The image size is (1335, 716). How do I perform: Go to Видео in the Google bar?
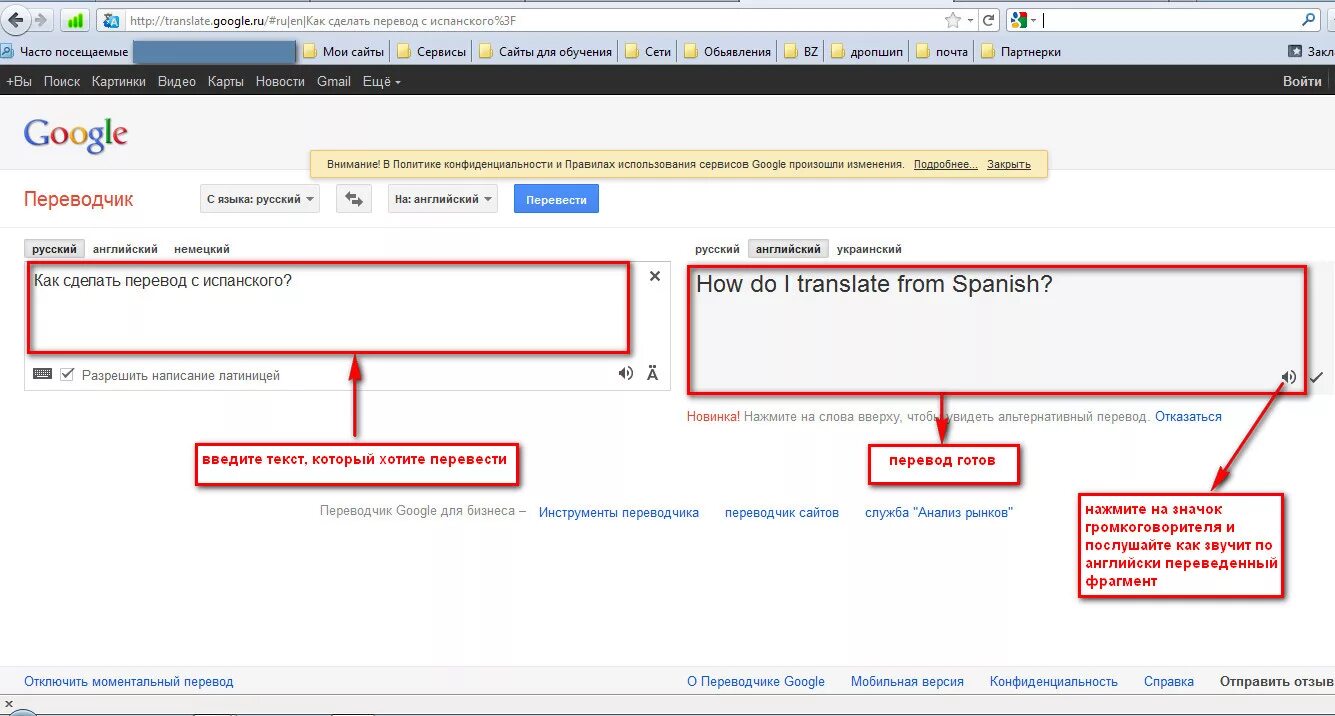coord(177,81)
